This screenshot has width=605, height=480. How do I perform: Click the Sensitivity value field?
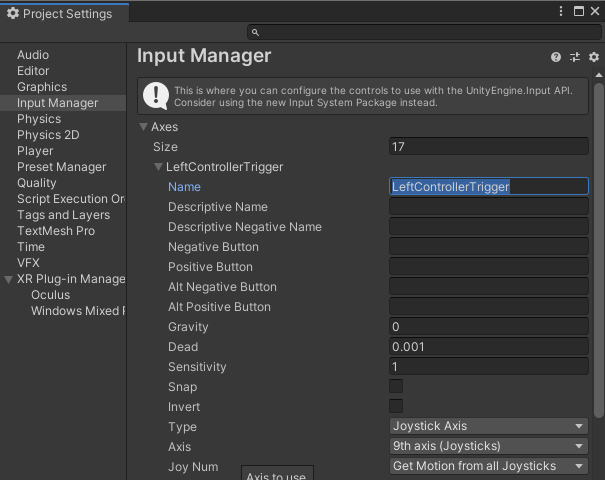click(488, 367)
